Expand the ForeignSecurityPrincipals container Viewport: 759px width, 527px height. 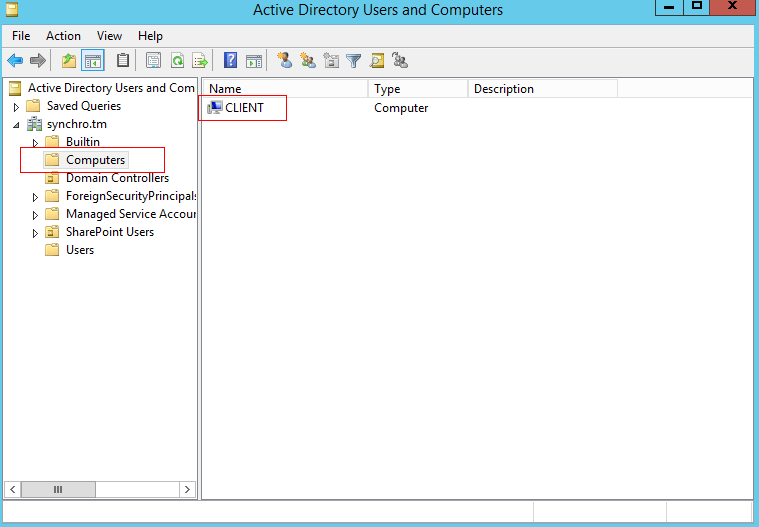[x=35, y=197]
